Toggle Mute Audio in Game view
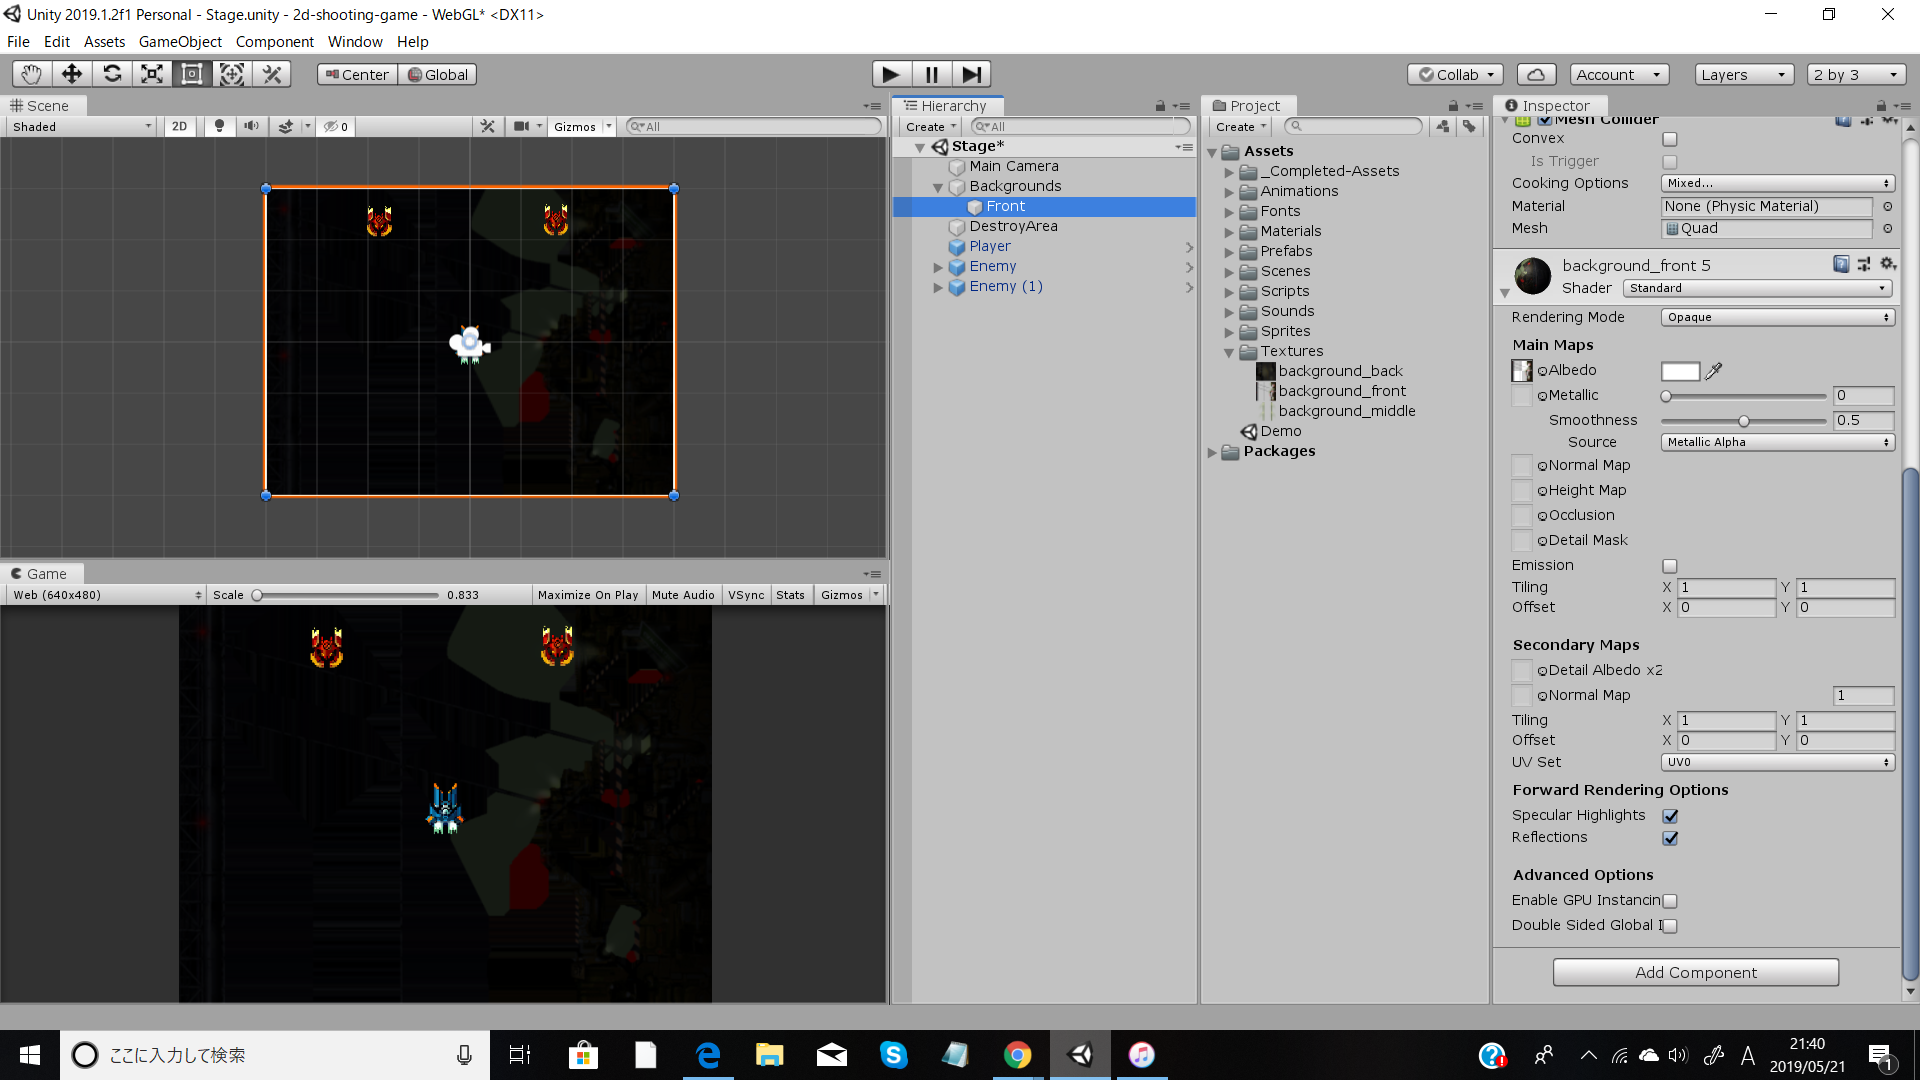Viewport: 1920px width, 1080px height. click(x=683, y=595)
